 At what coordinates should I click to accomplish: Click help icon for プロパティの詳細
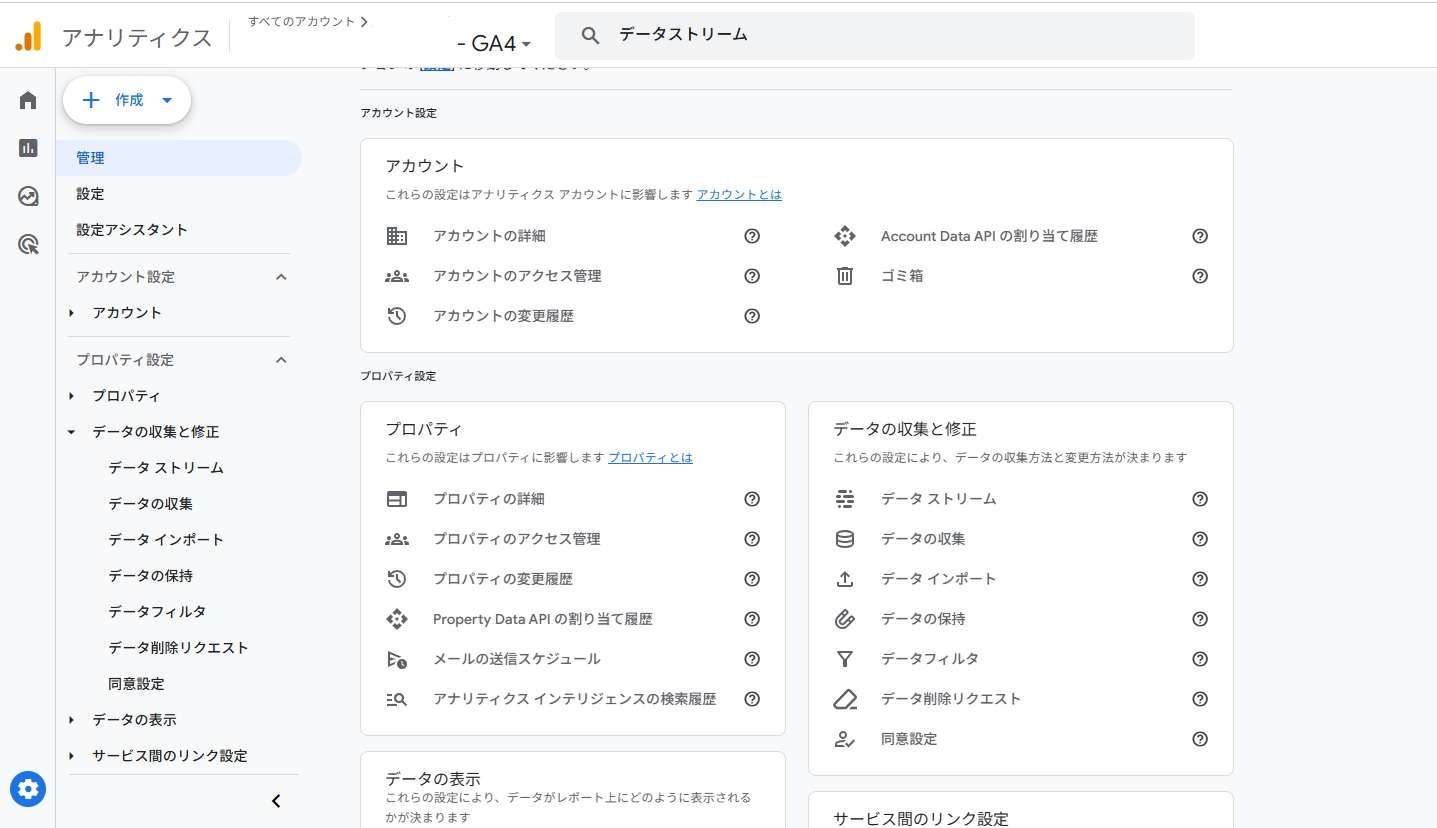[752, 499]
